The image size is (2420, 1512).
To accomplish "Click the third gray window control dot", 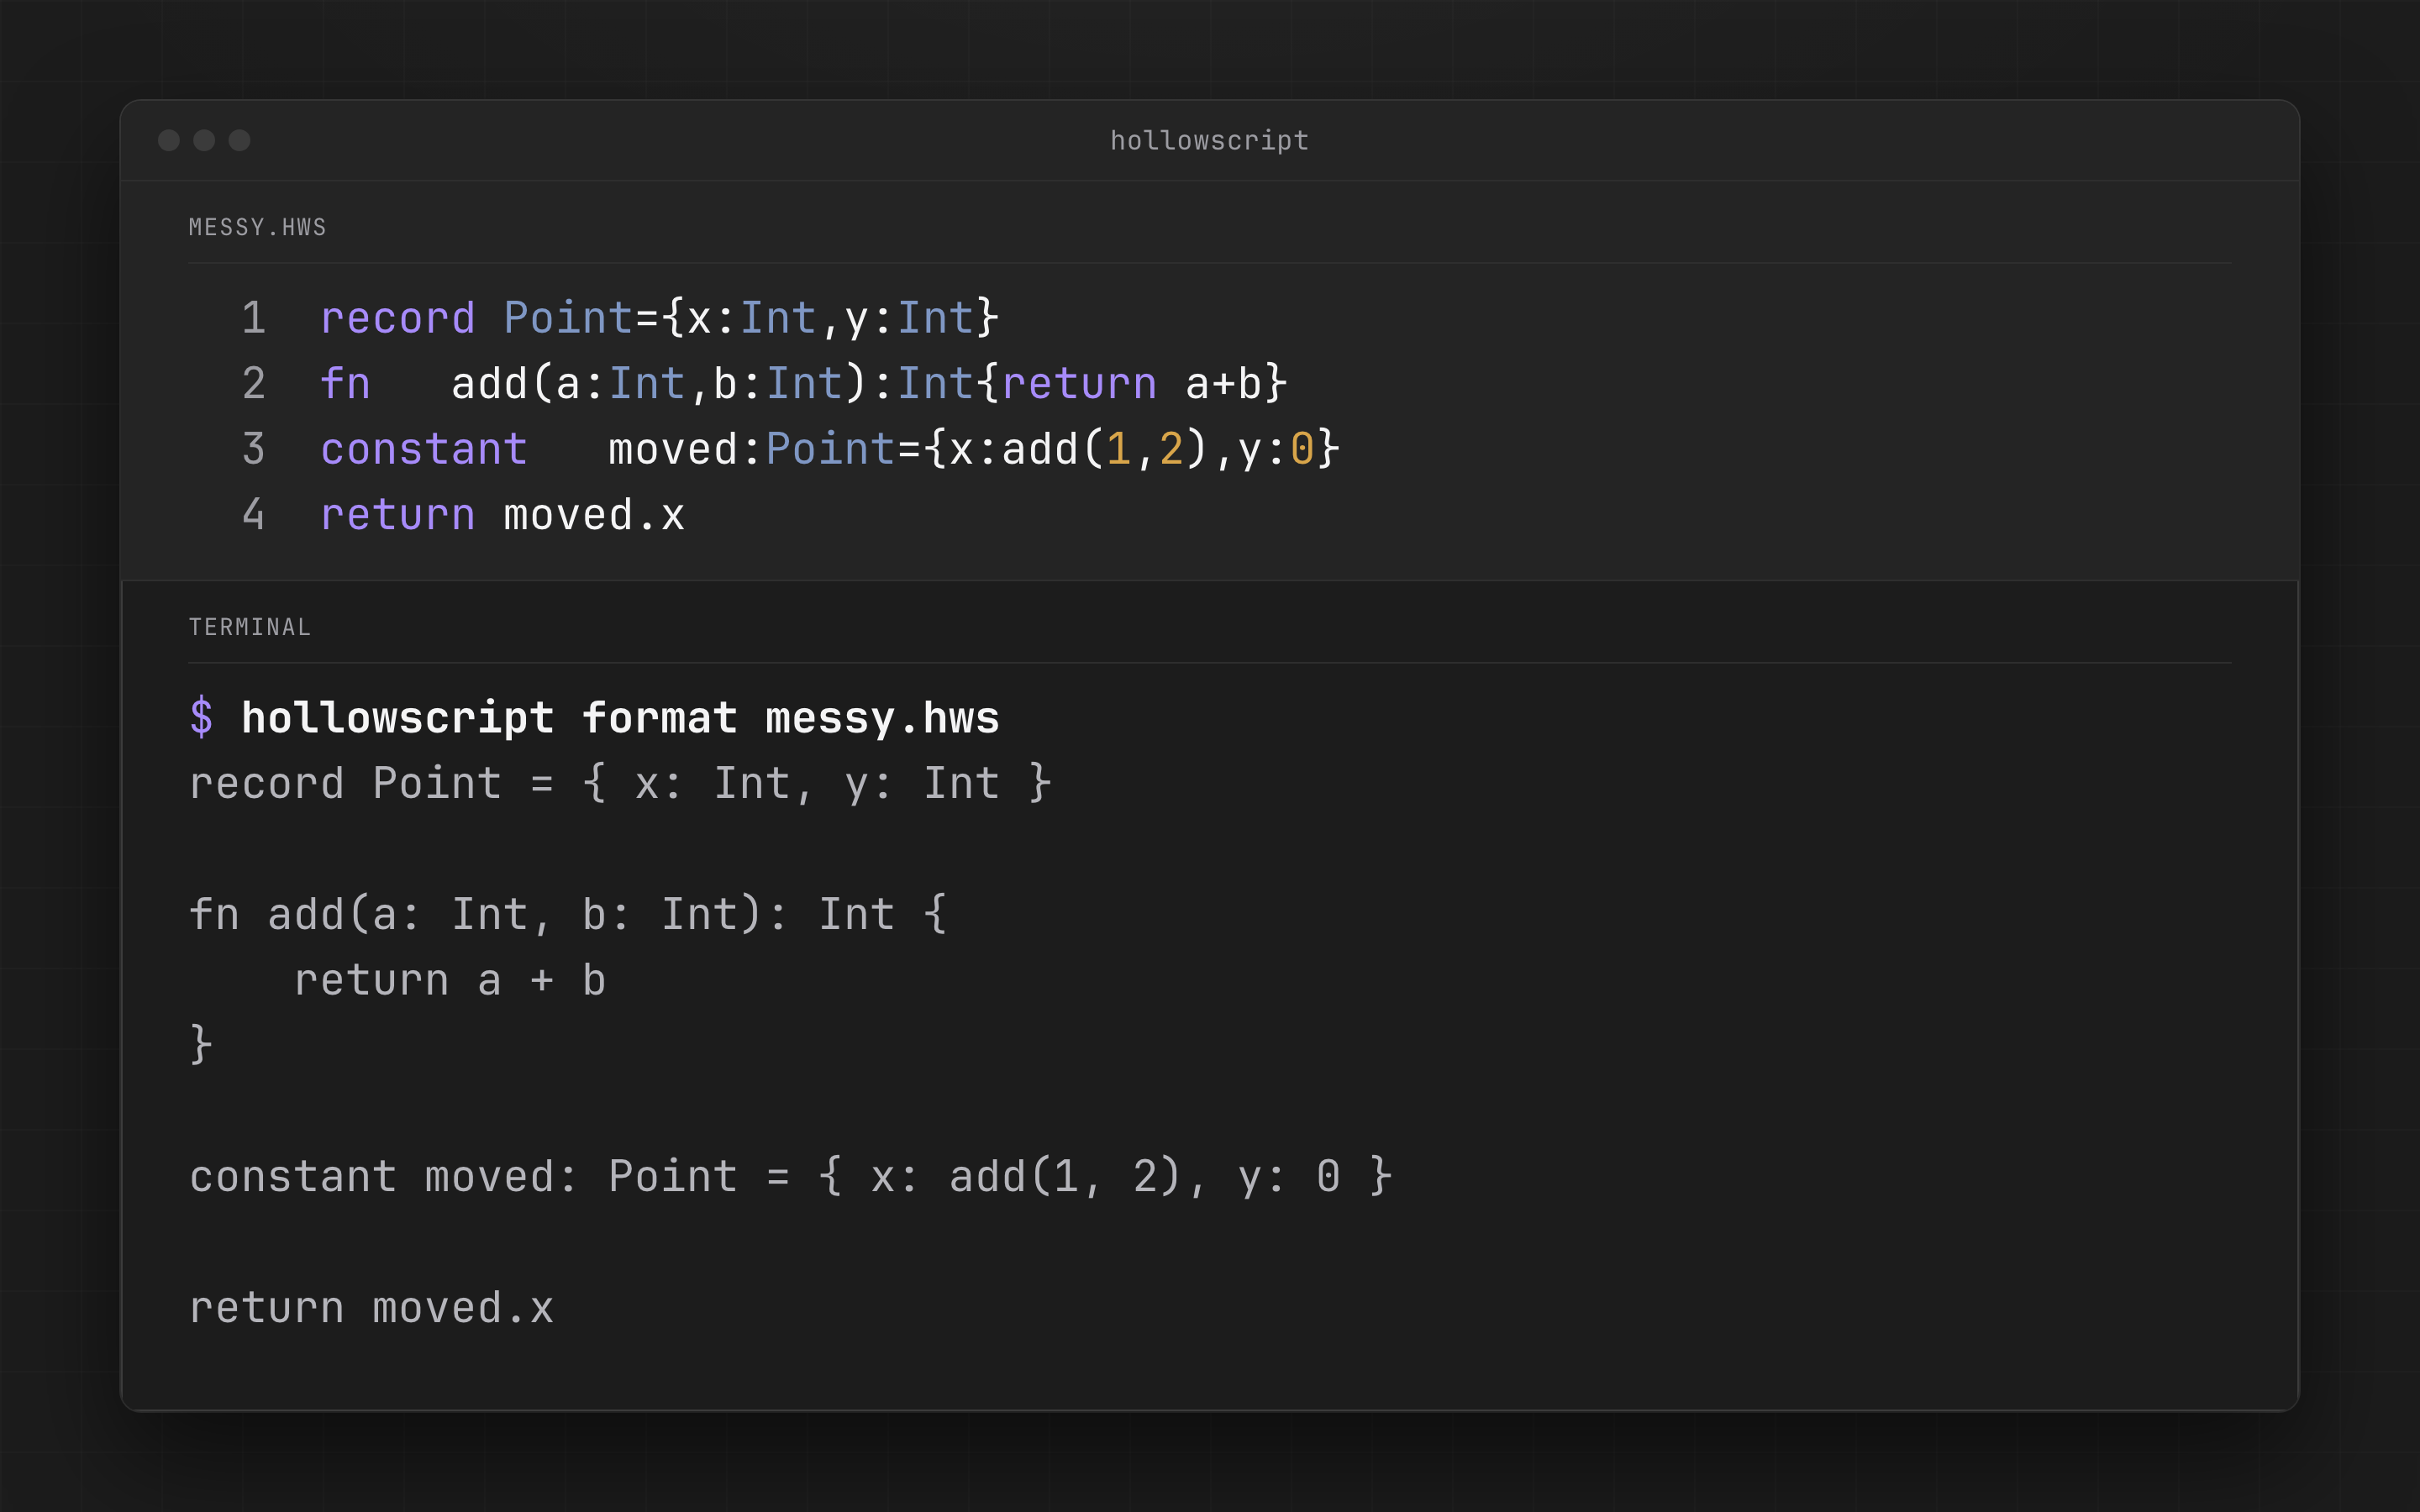I will pos(239,140).
